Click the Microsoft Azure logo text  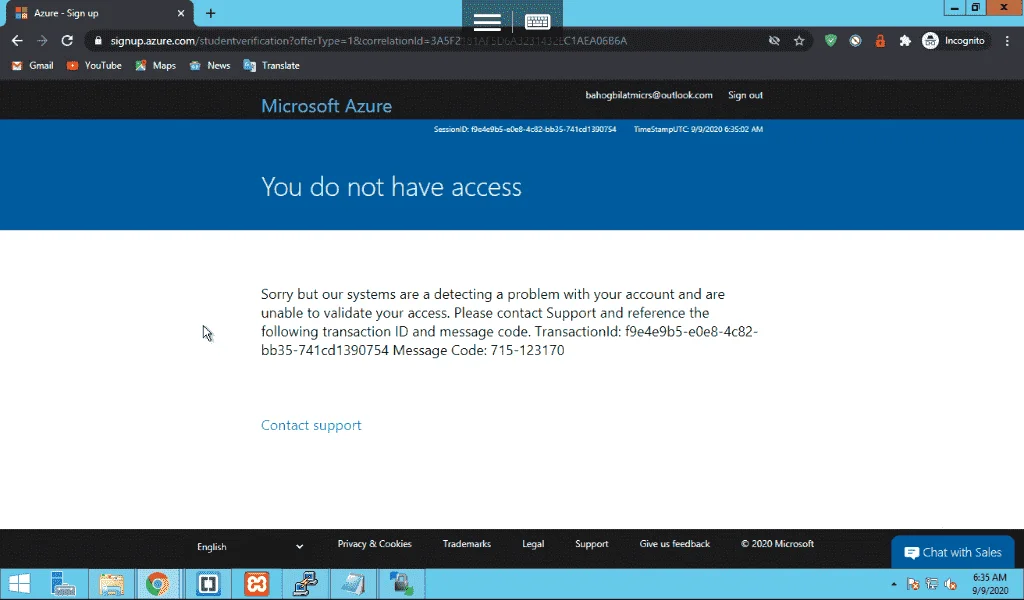(326, 106)
